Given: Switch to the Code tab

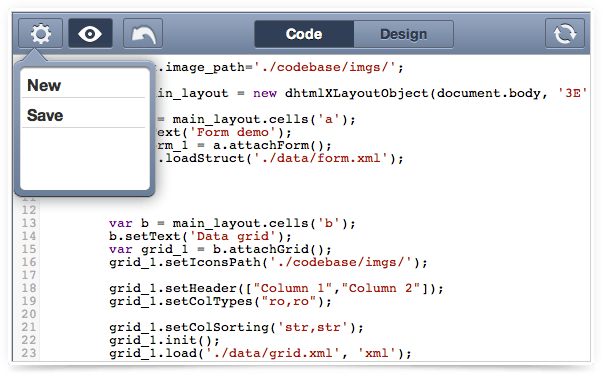Looking at the screenshot, I should [304, 34].
